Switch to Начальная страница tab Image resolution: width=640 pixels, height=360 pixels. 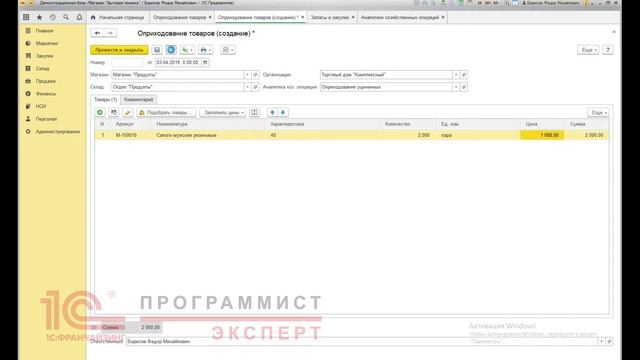pyautogui.click(x=118, y=17)
